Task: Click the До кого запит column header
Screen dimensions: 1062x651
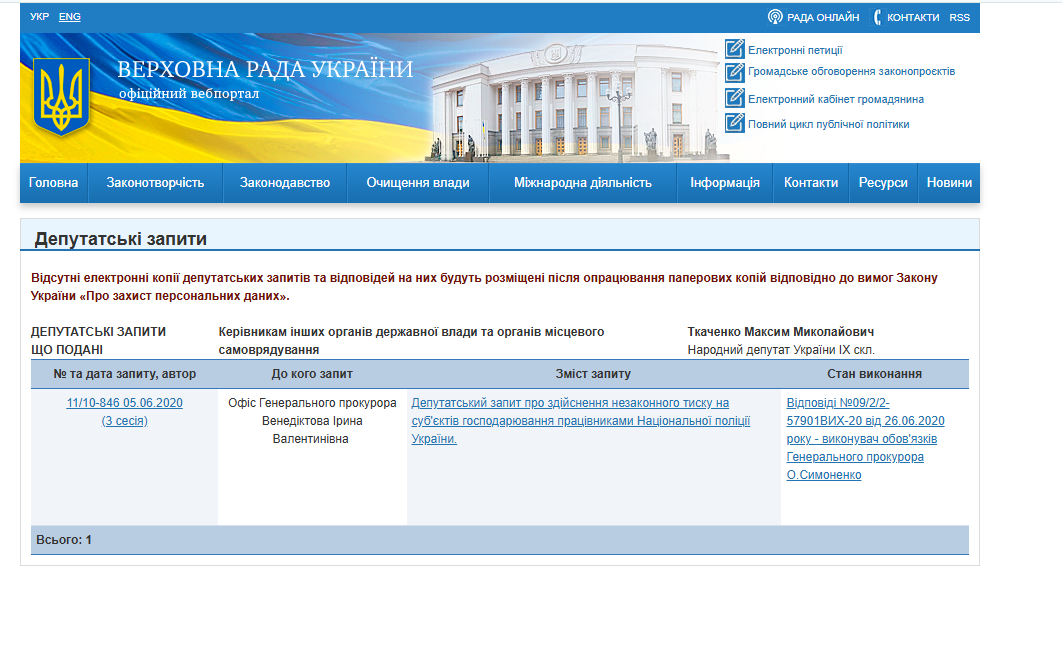Action: [312, 374]
